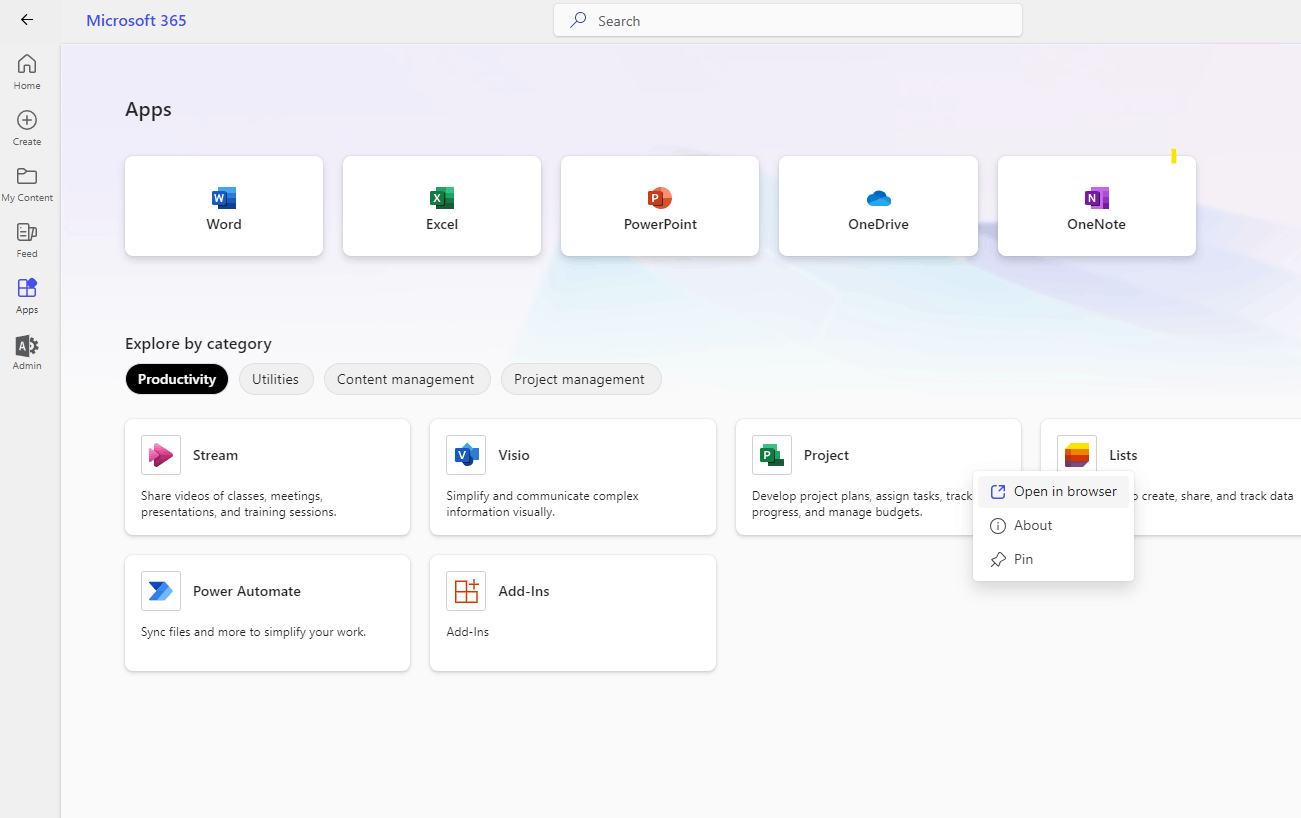Select Apps in the left sidebar
This screenshot has height=818, width=1301.
point(27,296)
